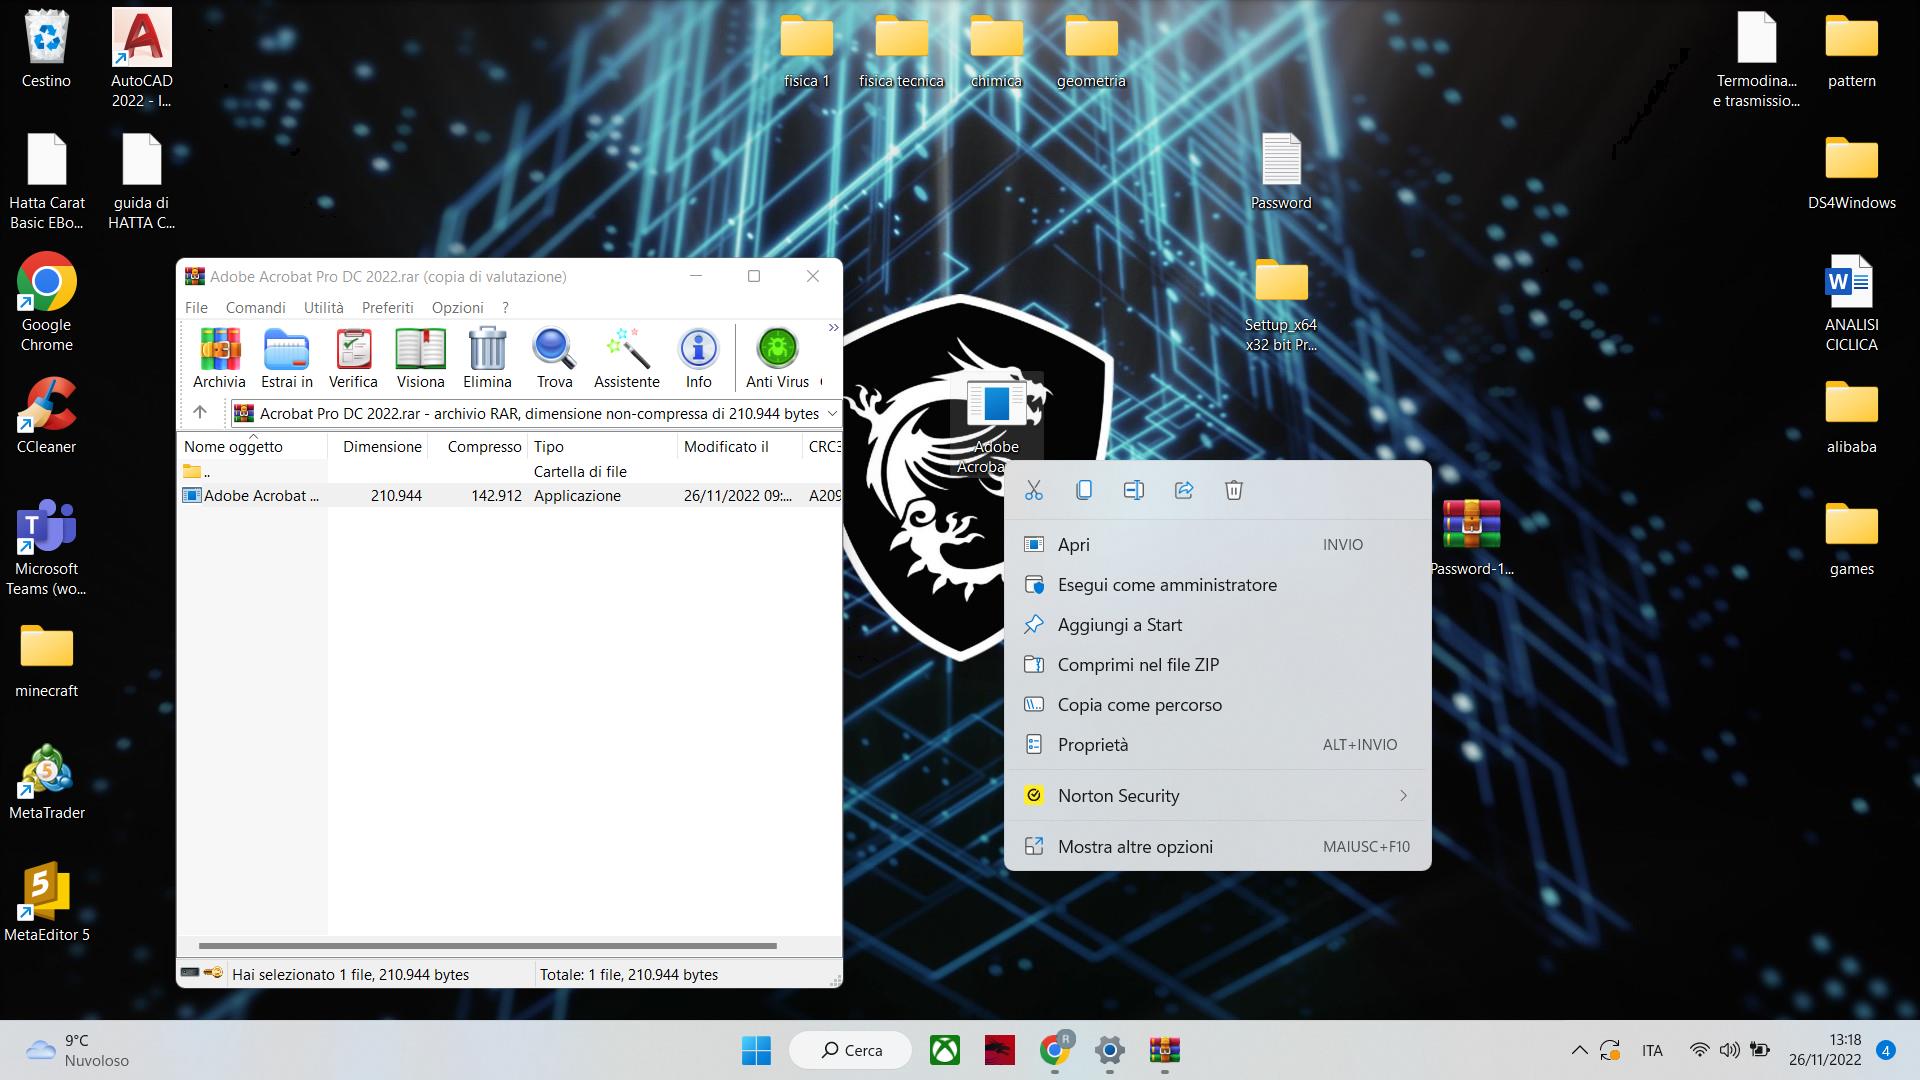Expand the archive path dropdown arrow
Image resolution: width=1920 pixels, height=1080 pixels.
tap(831, 413)
